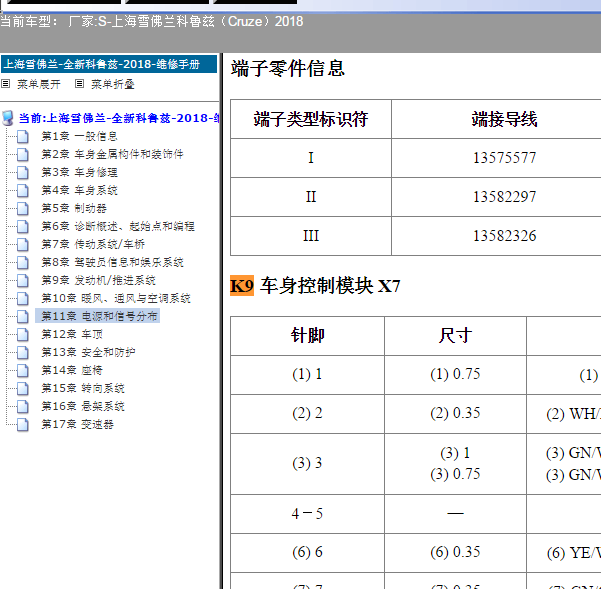
Task: Click size cell (2) 0.35
Action: [x=455, y=413]
